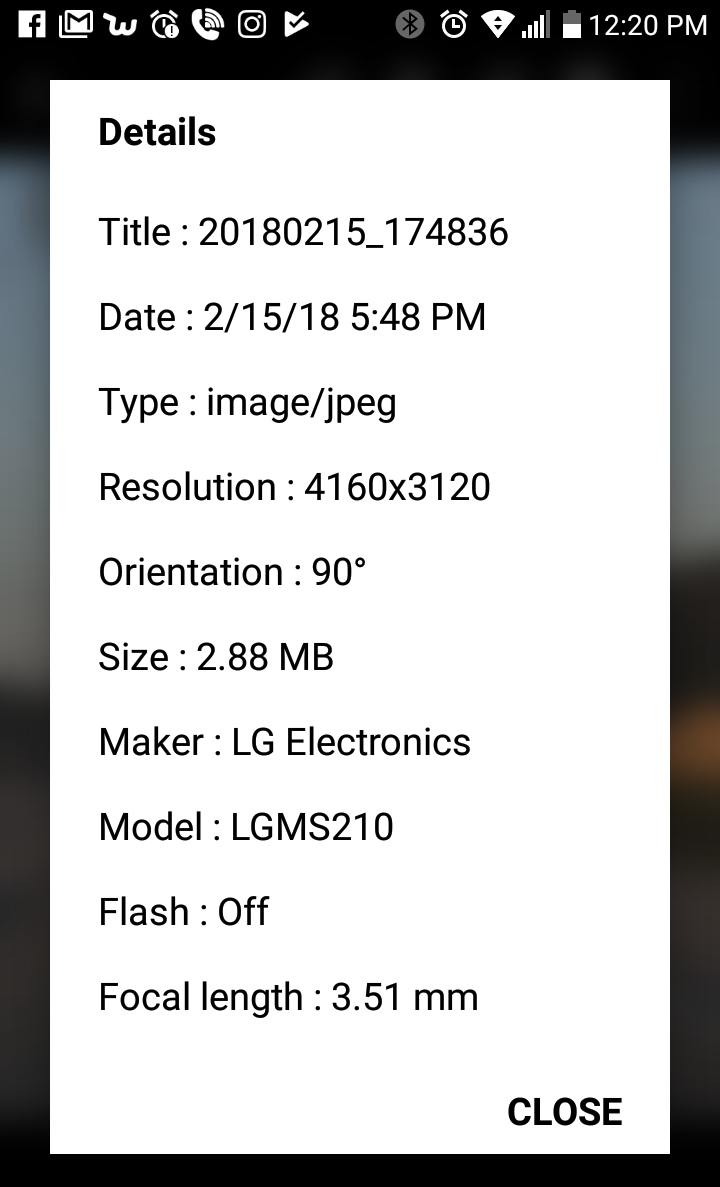720x1187 pixels.
Task: Tap the alarm alert notification icon
Action: click(164, 24)
